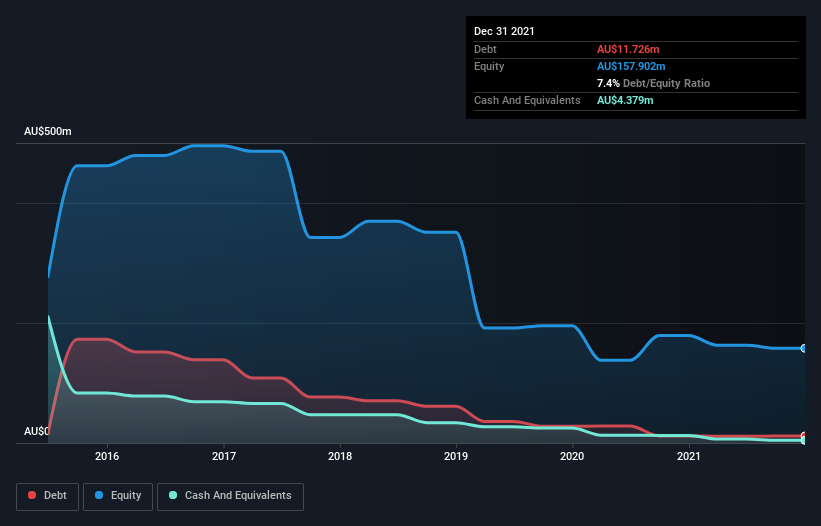Click the red Debt legend dot
Screen dimensions: 821x526
click(32, 495)
